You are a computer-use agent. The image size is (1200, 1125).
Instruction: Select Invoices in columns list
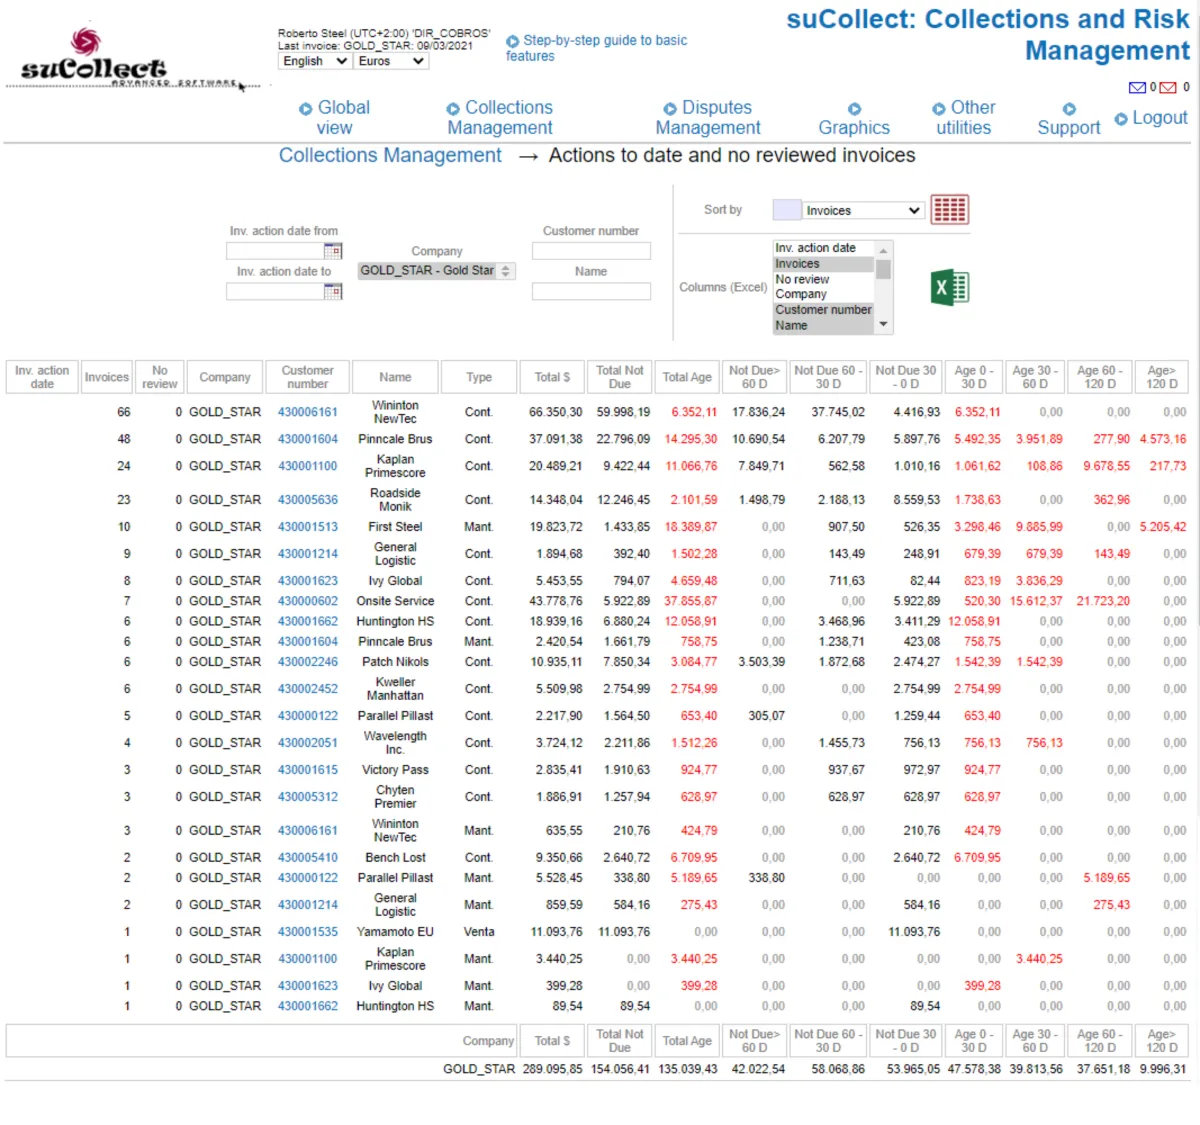[x=824, y=264]
